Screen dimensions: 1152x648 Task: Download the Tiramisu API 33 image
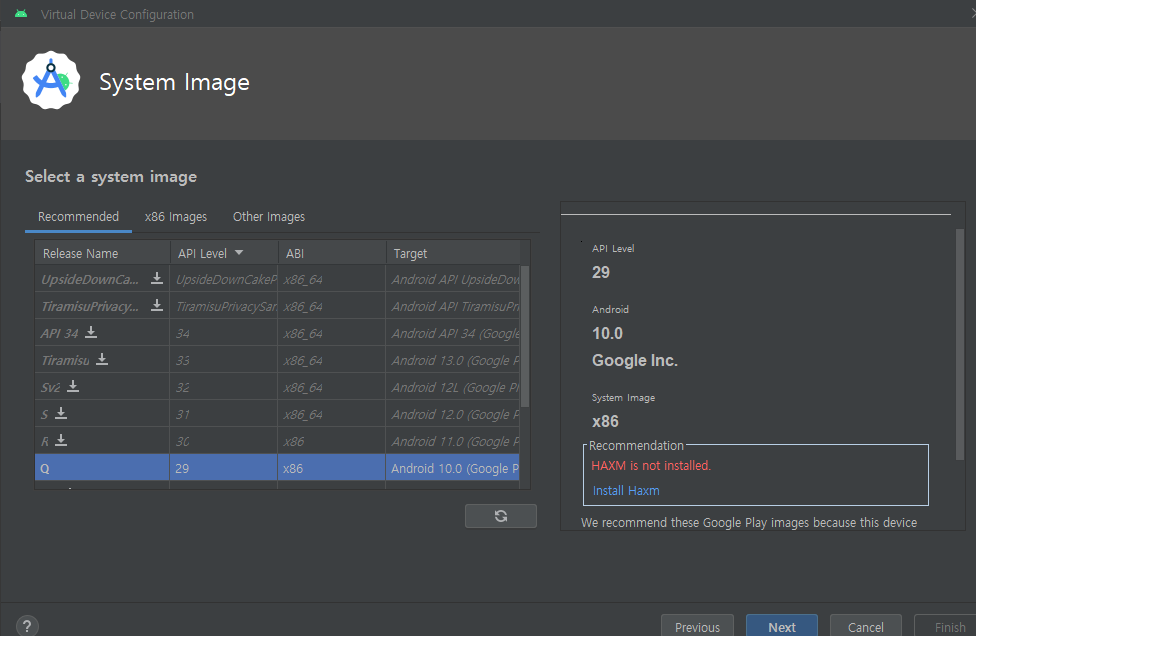(102, 359)
